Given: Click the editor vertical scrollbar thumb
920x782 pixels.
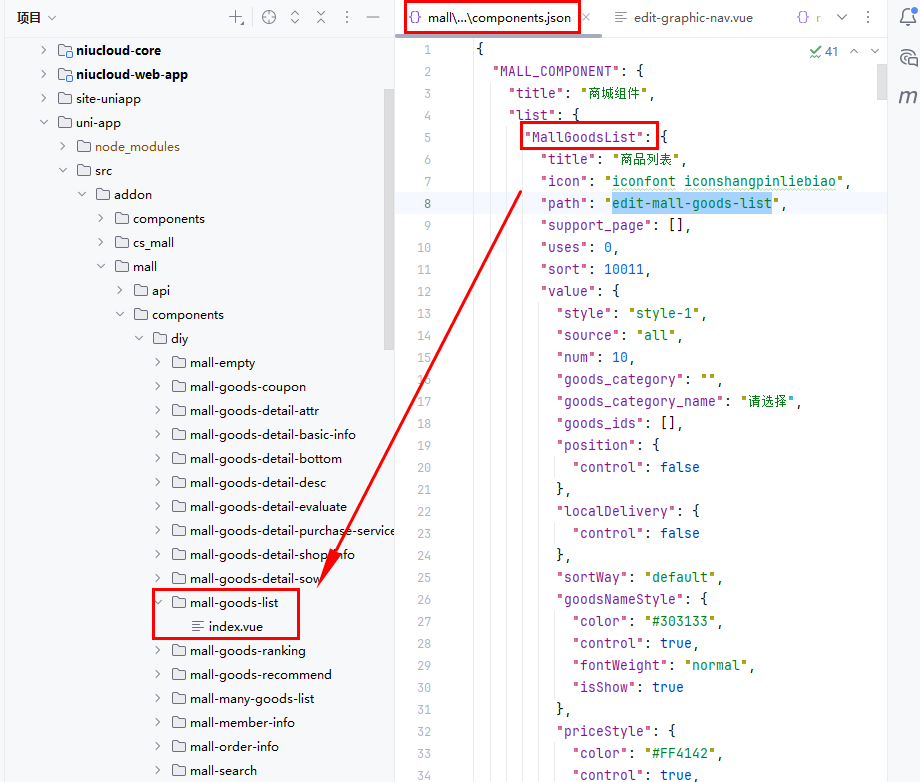Looking at the screenshot, I should pos(881,82).
